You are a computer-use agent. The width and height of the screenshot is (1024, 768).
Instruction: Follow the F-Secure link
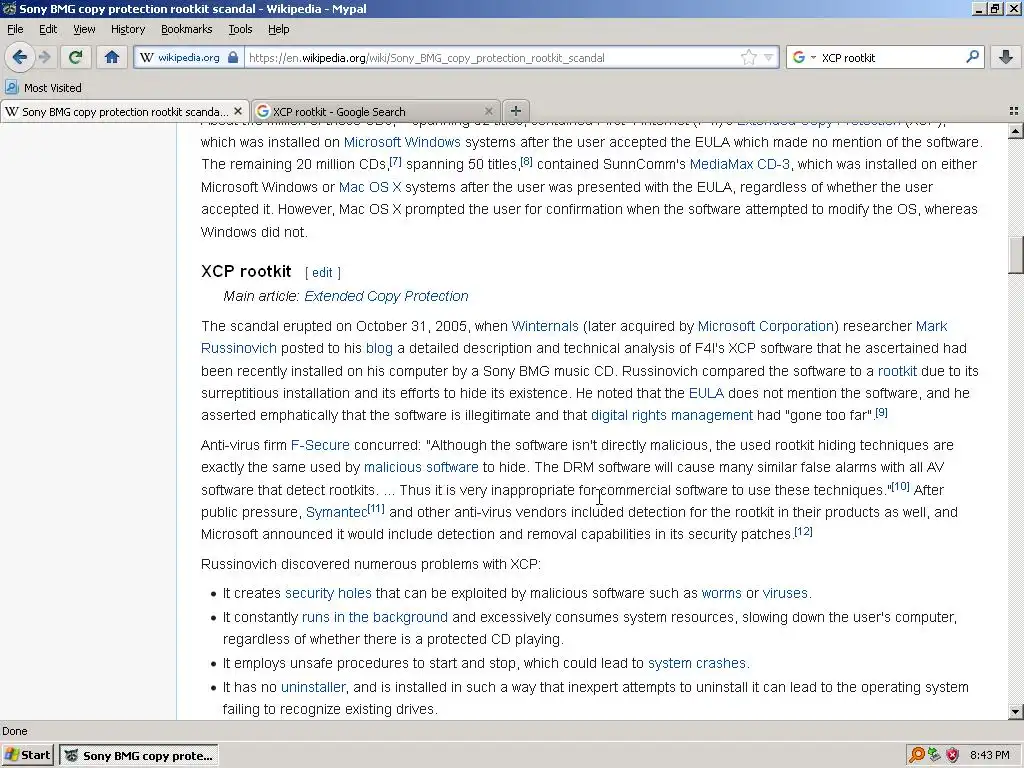pyautogui.click(x=320, y=445)
